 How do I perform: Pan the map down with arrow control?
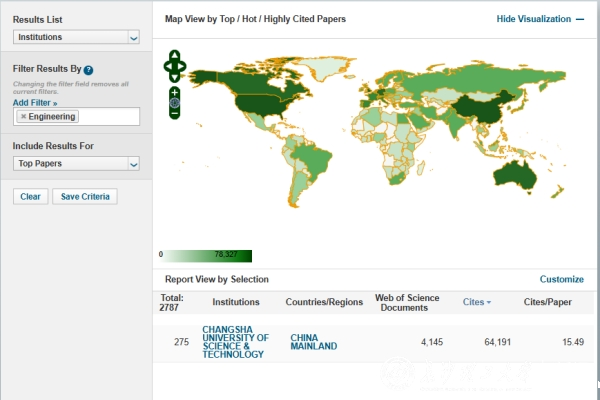(175, 77)
